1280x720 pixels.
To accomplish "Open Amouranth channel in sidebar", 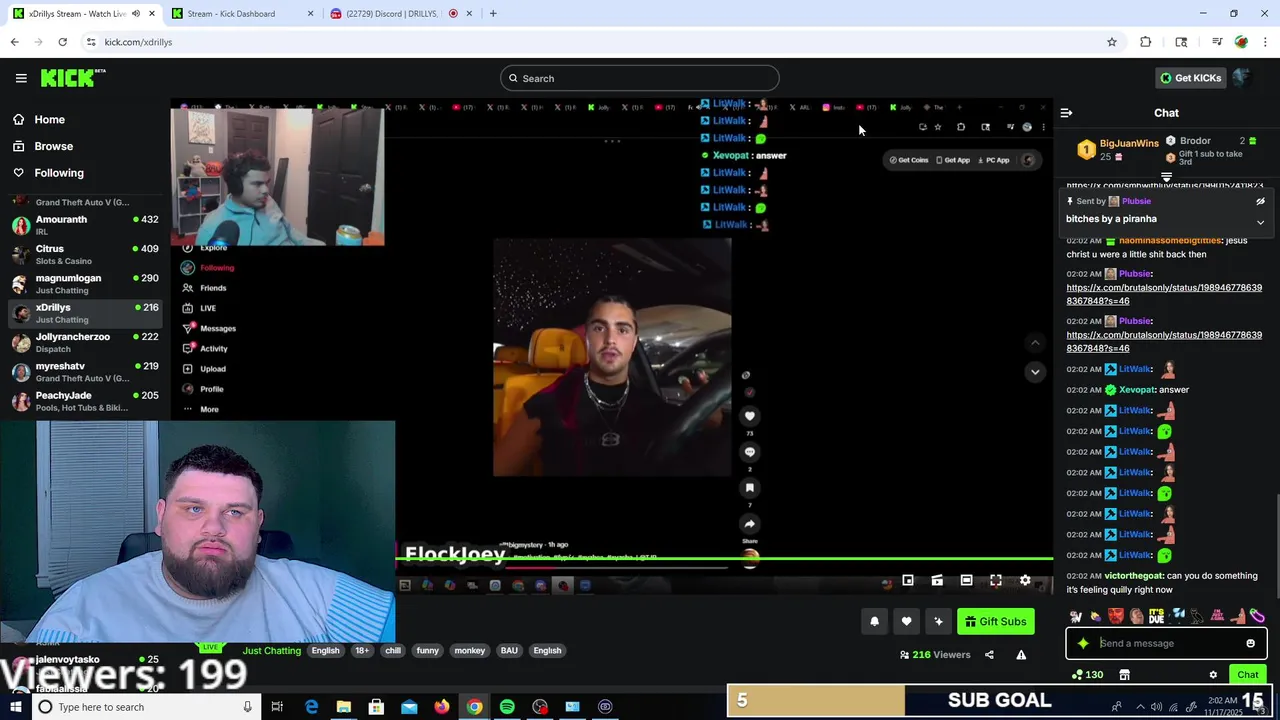I will (x=84, y=225).
